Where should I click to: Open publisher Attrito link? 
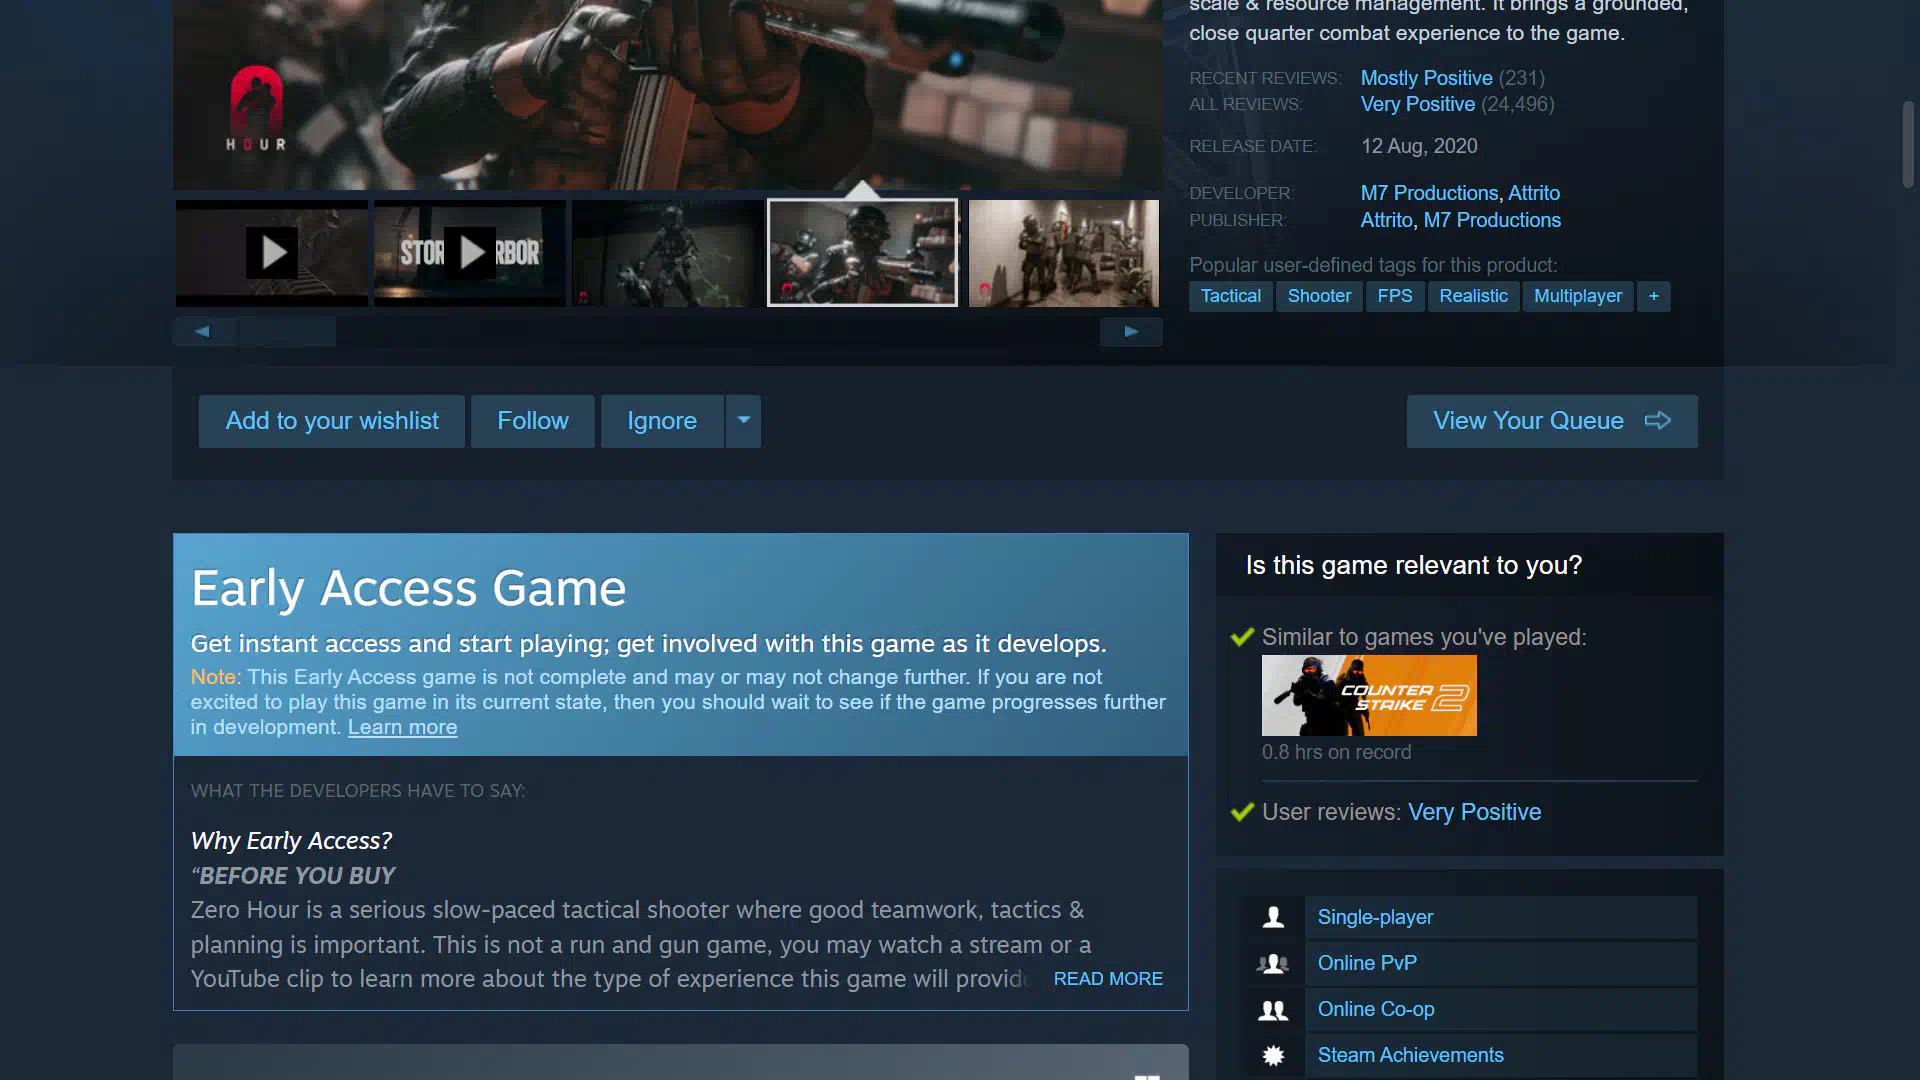(1386, 220)
